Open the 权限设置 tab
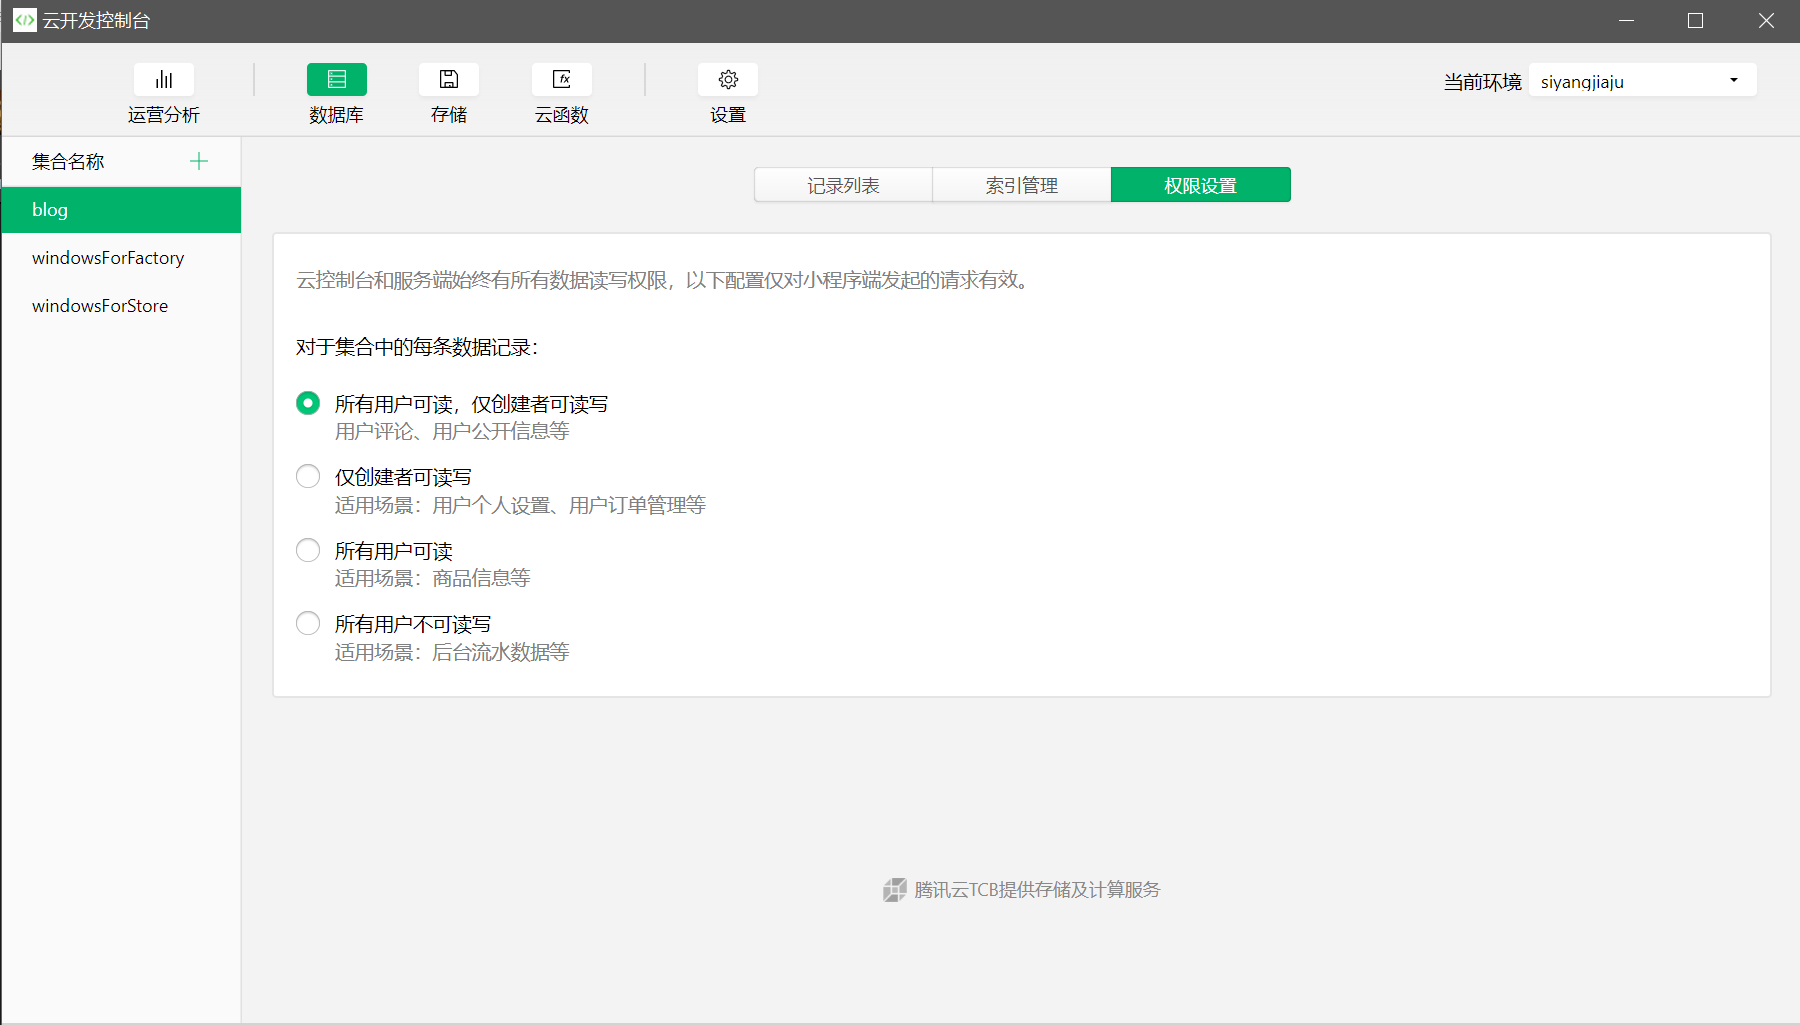 coord(1200,185)
